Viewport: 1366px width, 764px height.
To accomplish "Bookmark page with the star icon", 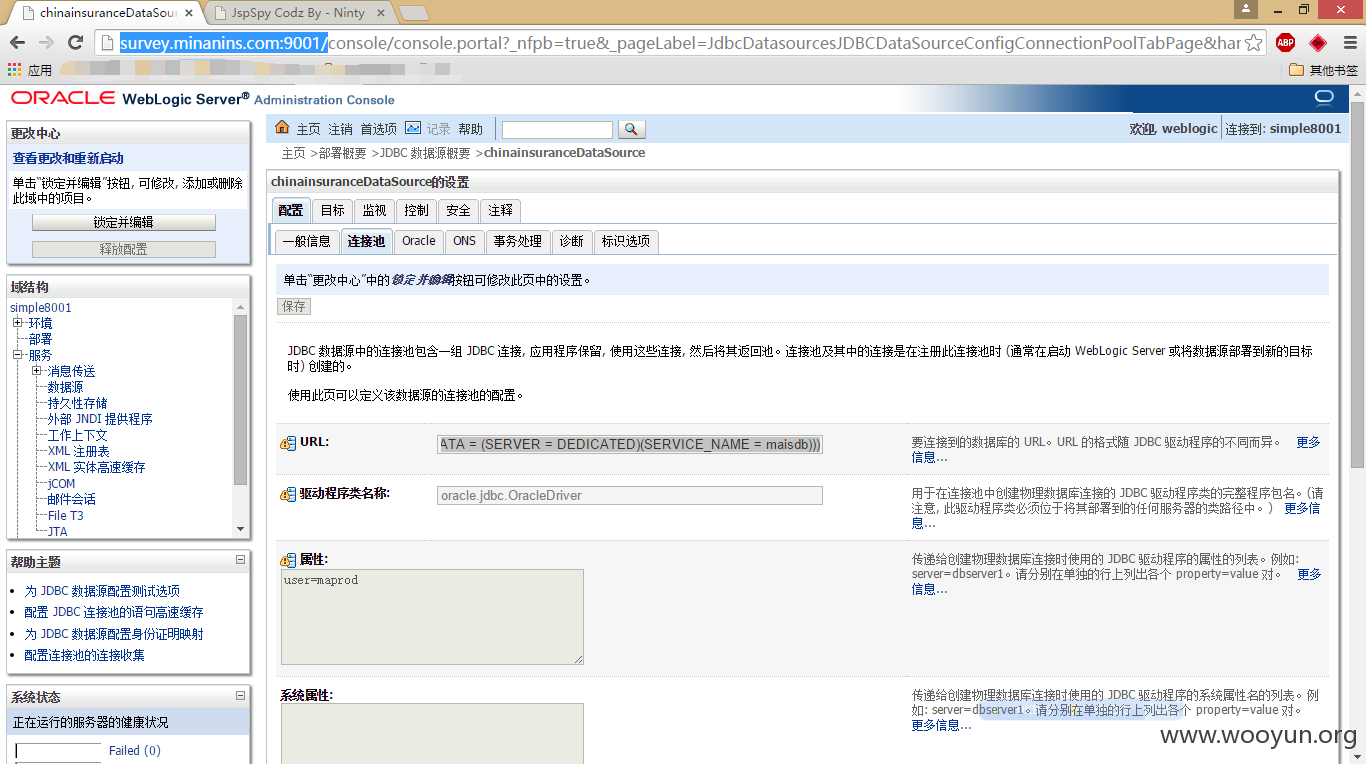I will click(x=1253, y=43).
